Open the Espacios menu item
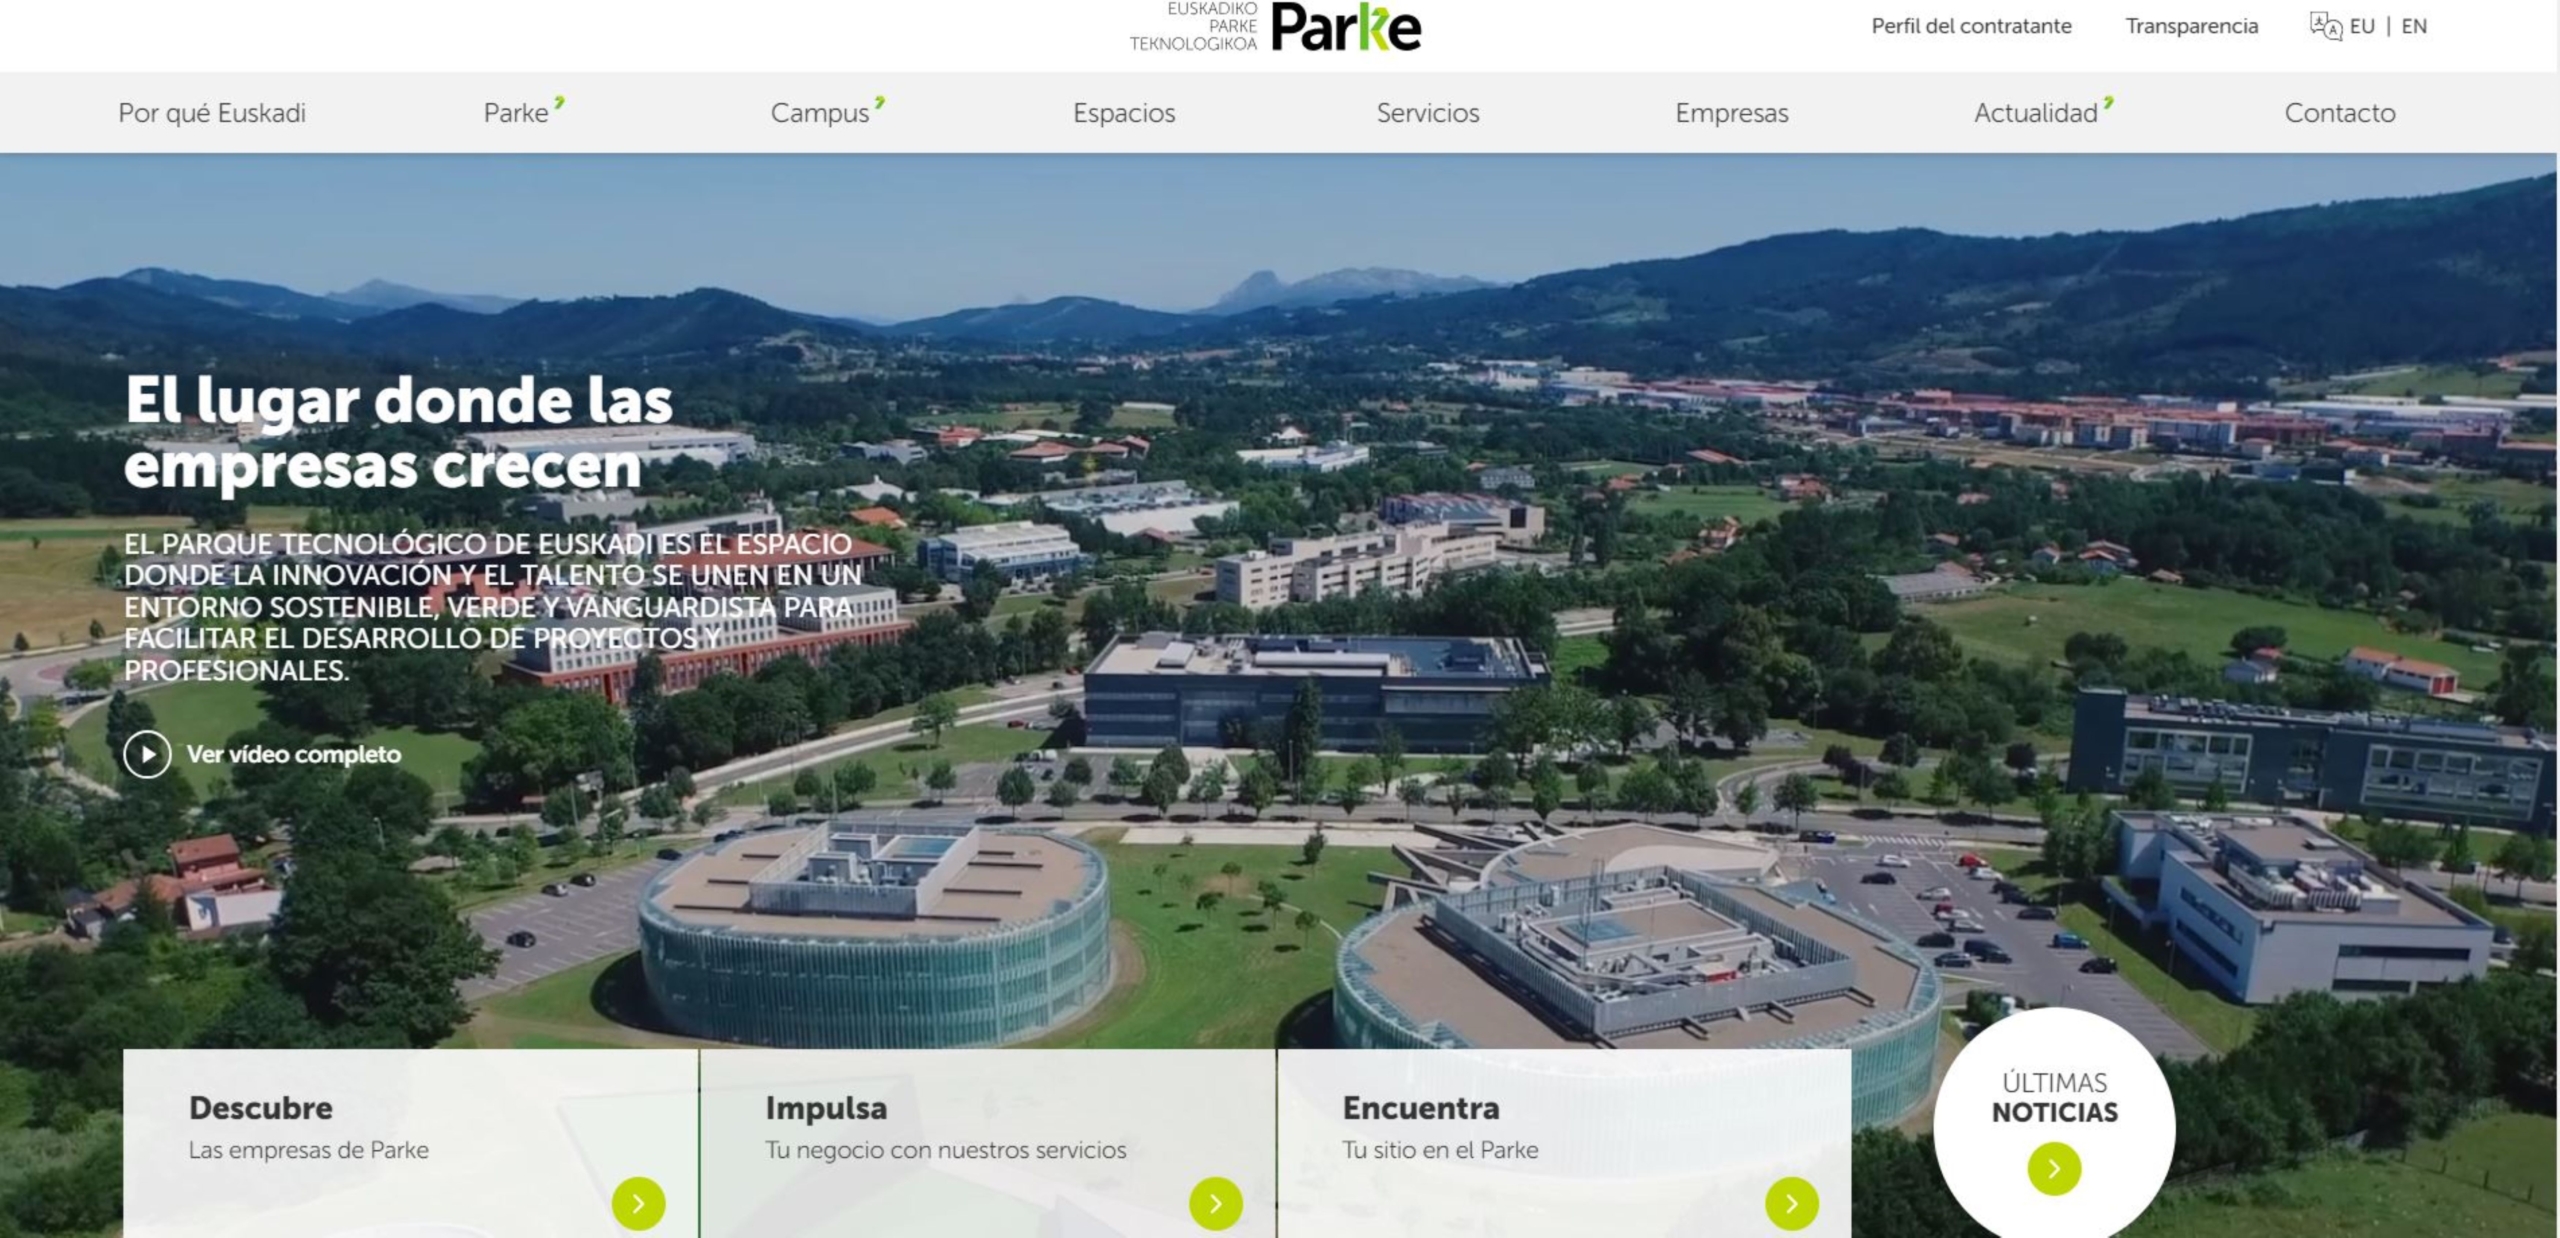Viewport: 2560px width, 1238px height. (1124, 113)
